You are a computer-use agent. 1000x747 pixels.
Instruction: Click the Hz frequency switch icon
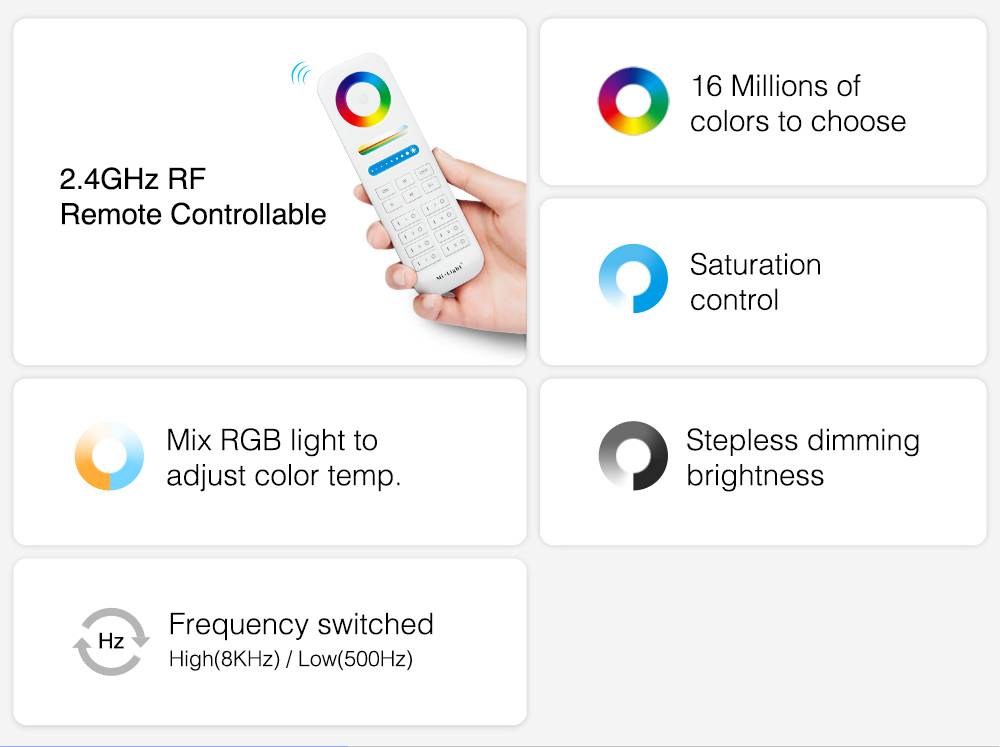(x=111, y=641)
